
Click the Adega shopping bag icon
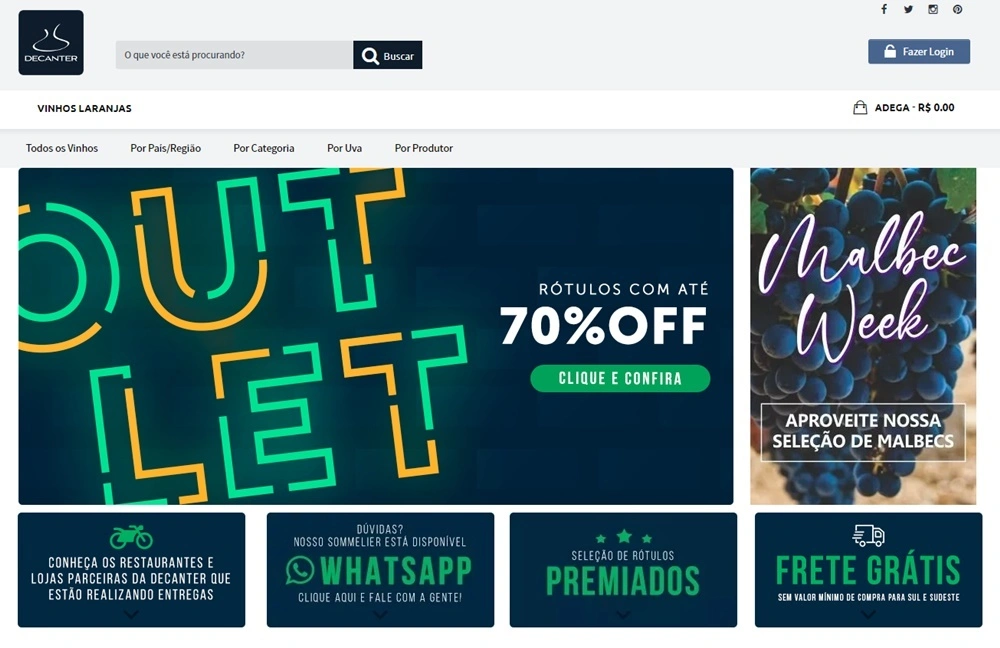(860, 107)
